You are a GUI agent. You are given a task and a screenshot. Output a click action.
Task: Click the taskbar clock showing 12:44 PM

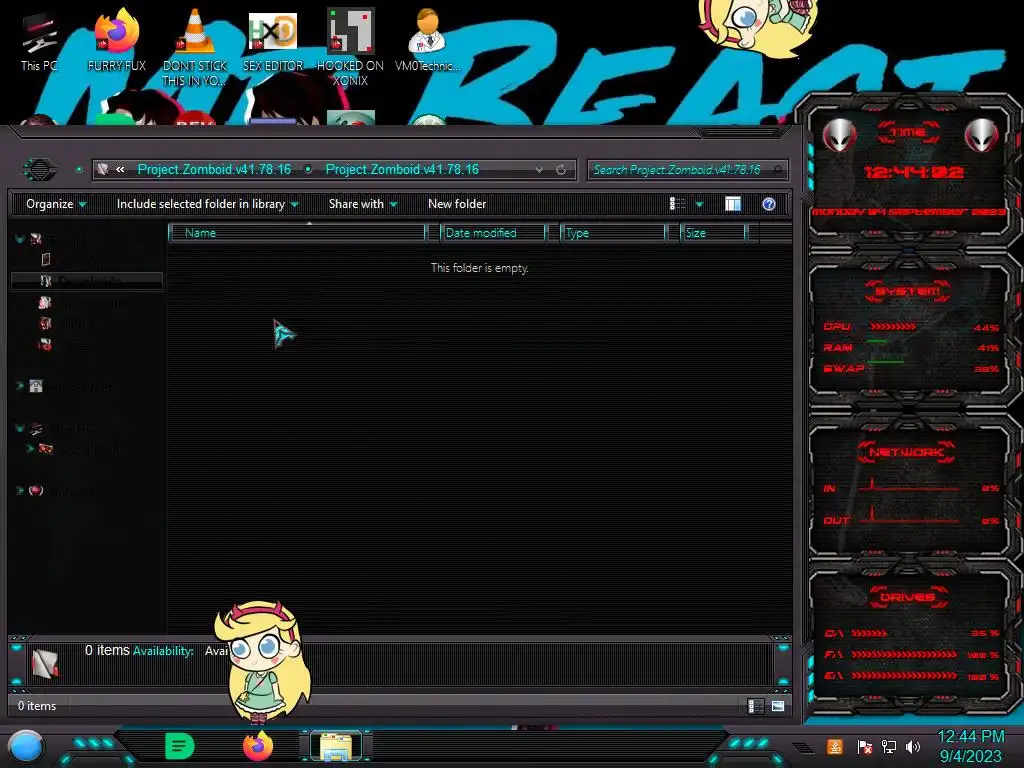point(970,746)
